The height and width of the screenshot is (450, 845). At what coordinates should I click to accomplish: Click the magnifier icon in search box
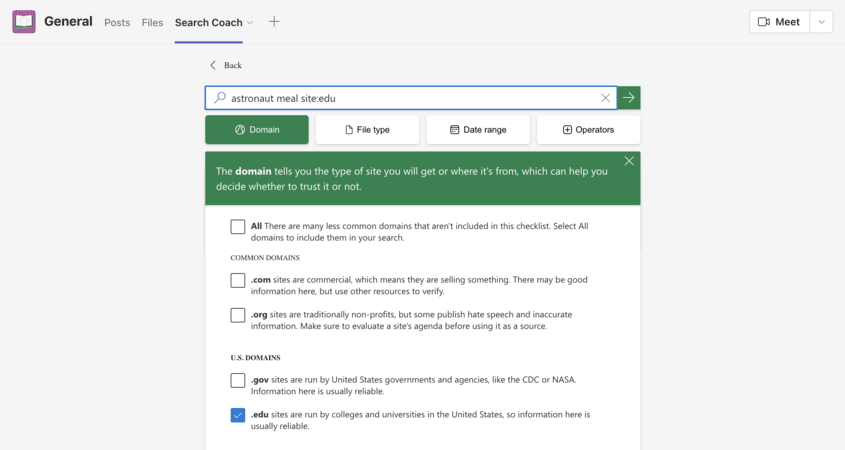tap(220, 98)
